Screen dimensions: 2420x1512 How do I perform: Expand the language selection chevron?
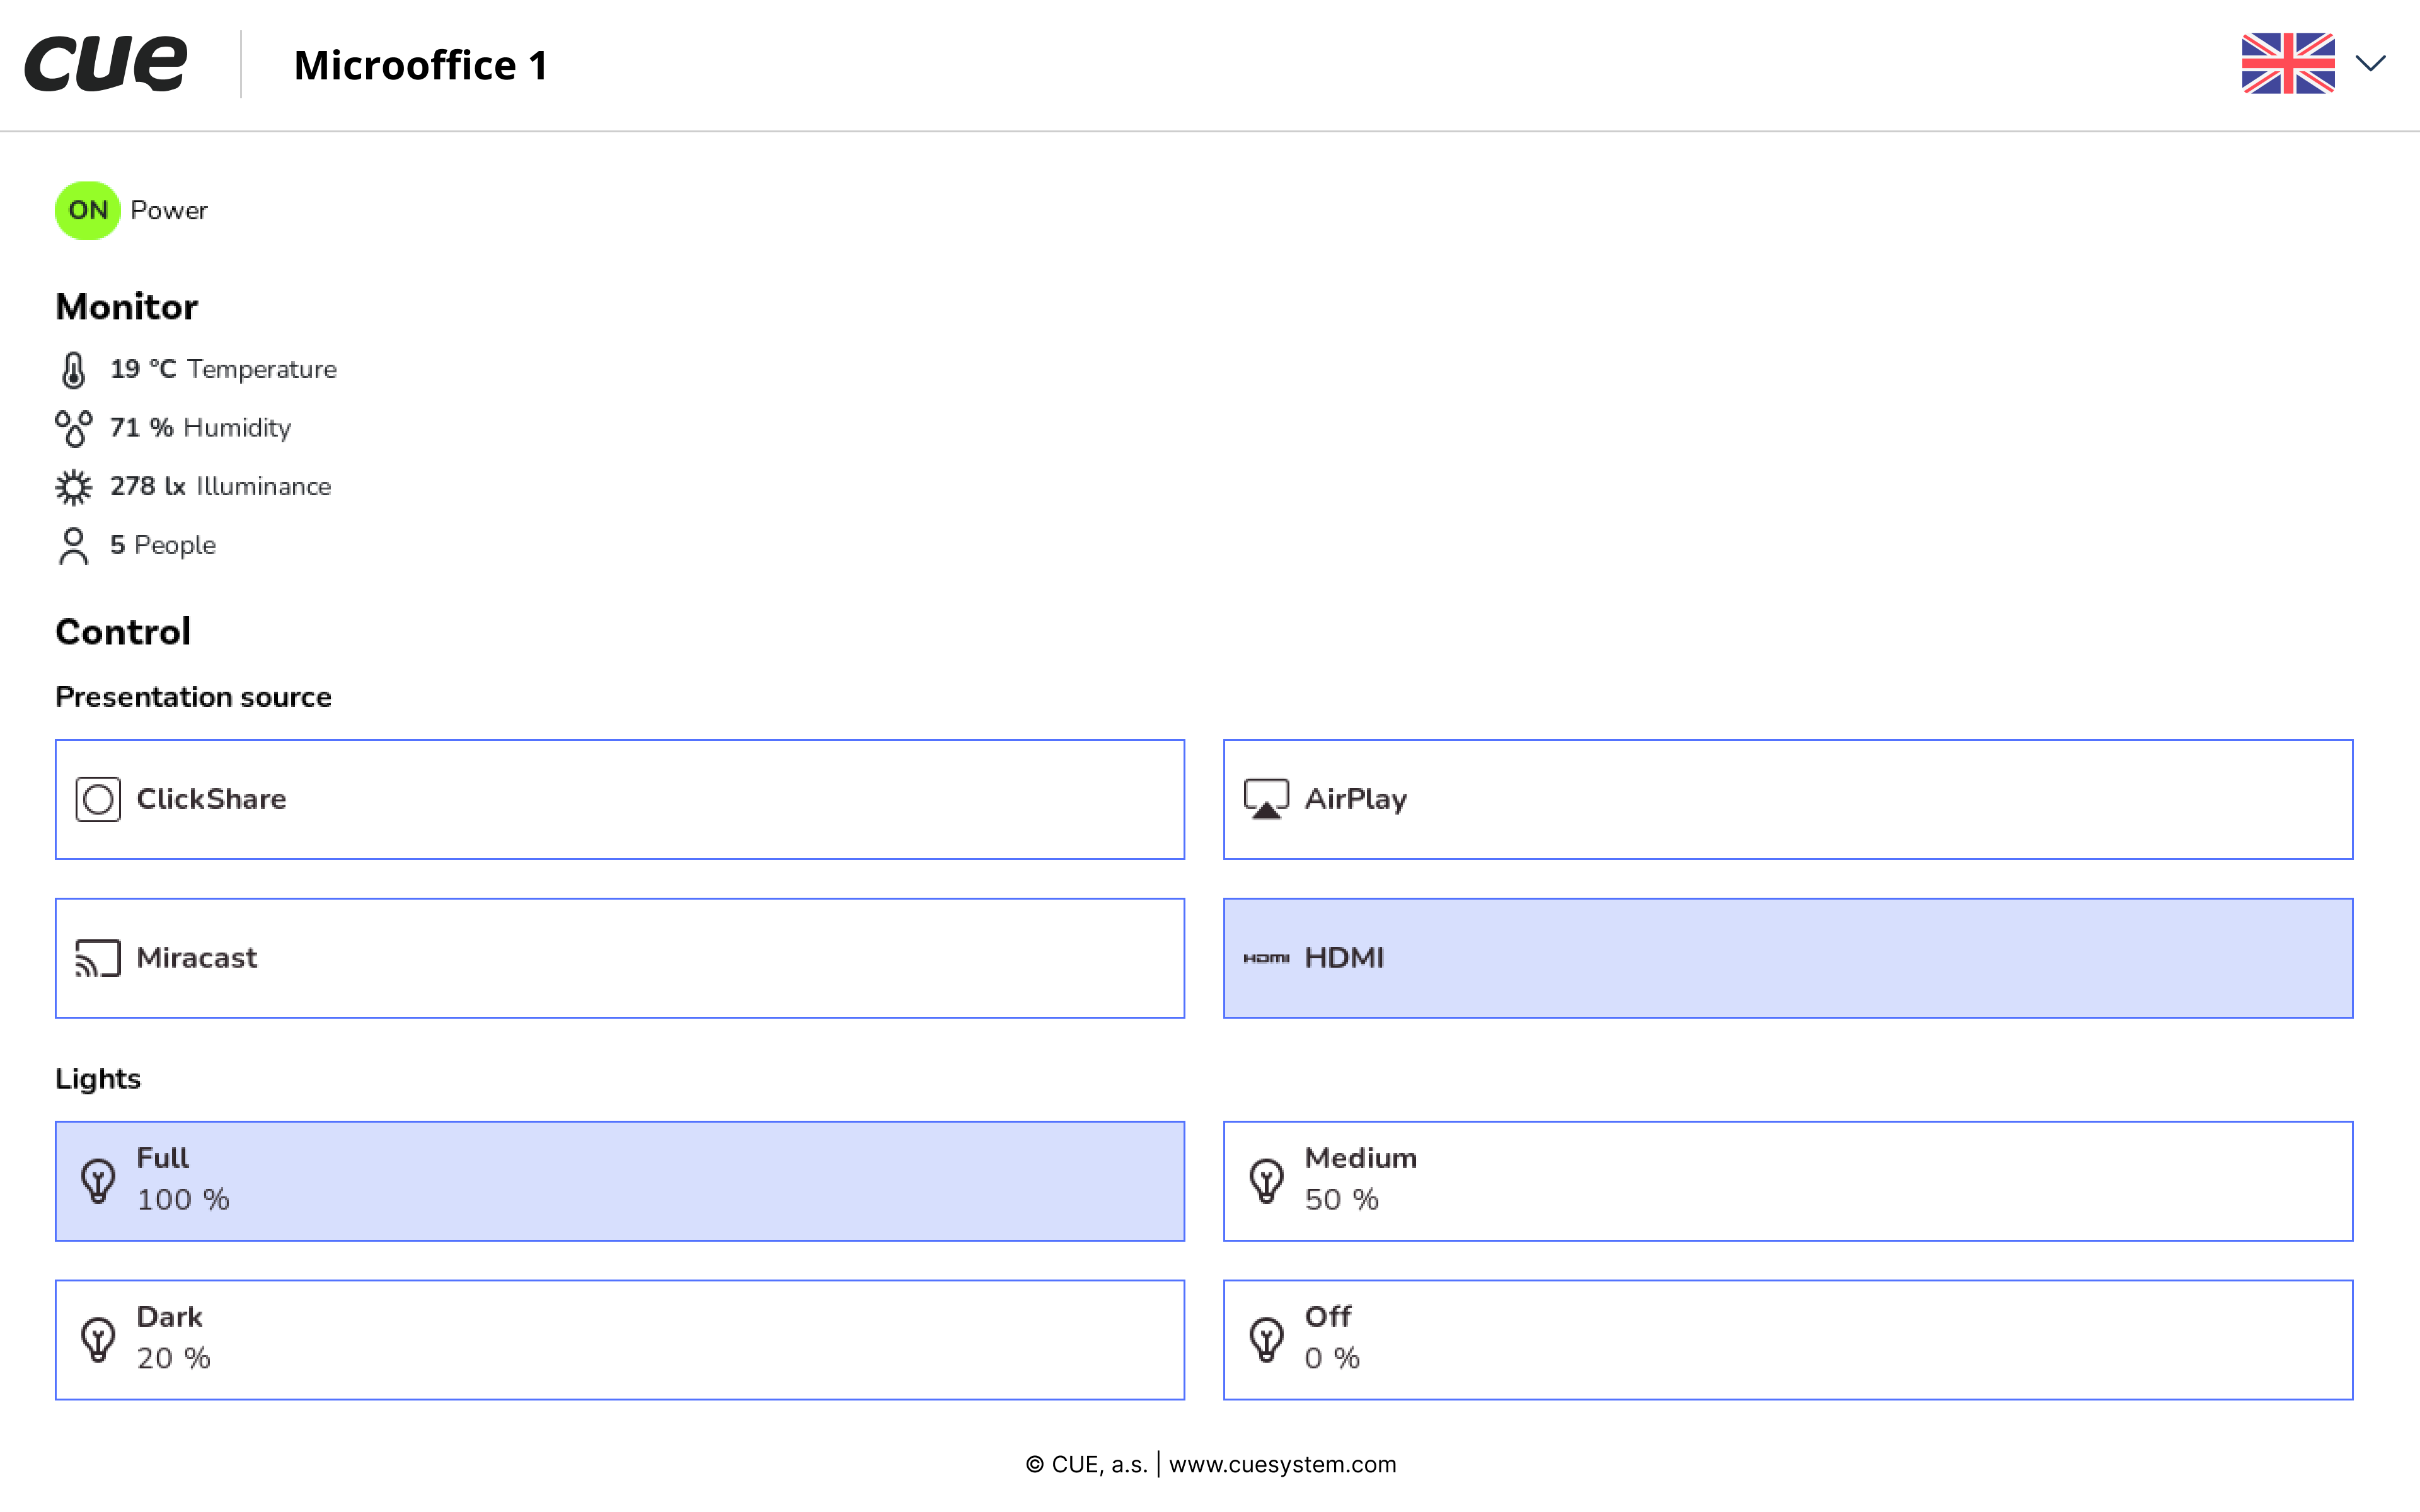coord(2370,64)
